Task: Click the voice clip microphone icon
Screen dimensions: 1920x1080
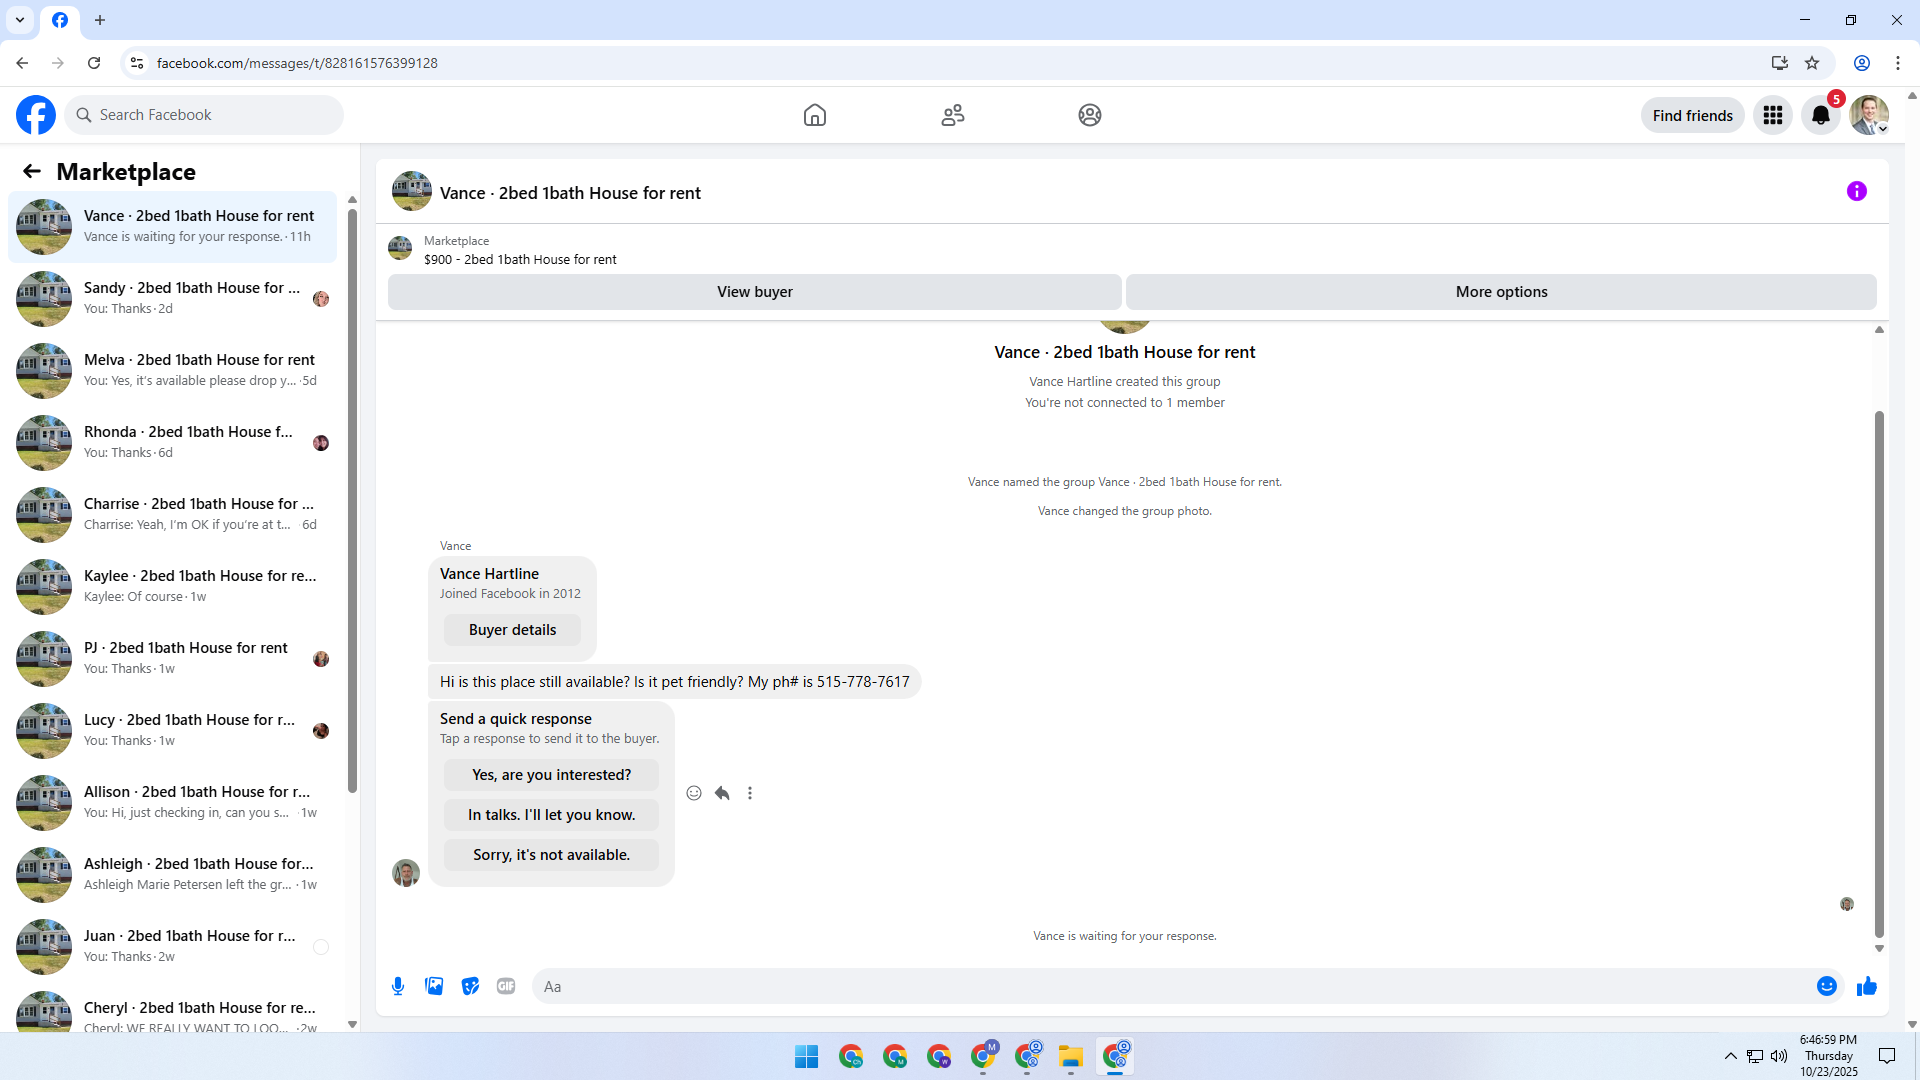Action: [398, 986]
